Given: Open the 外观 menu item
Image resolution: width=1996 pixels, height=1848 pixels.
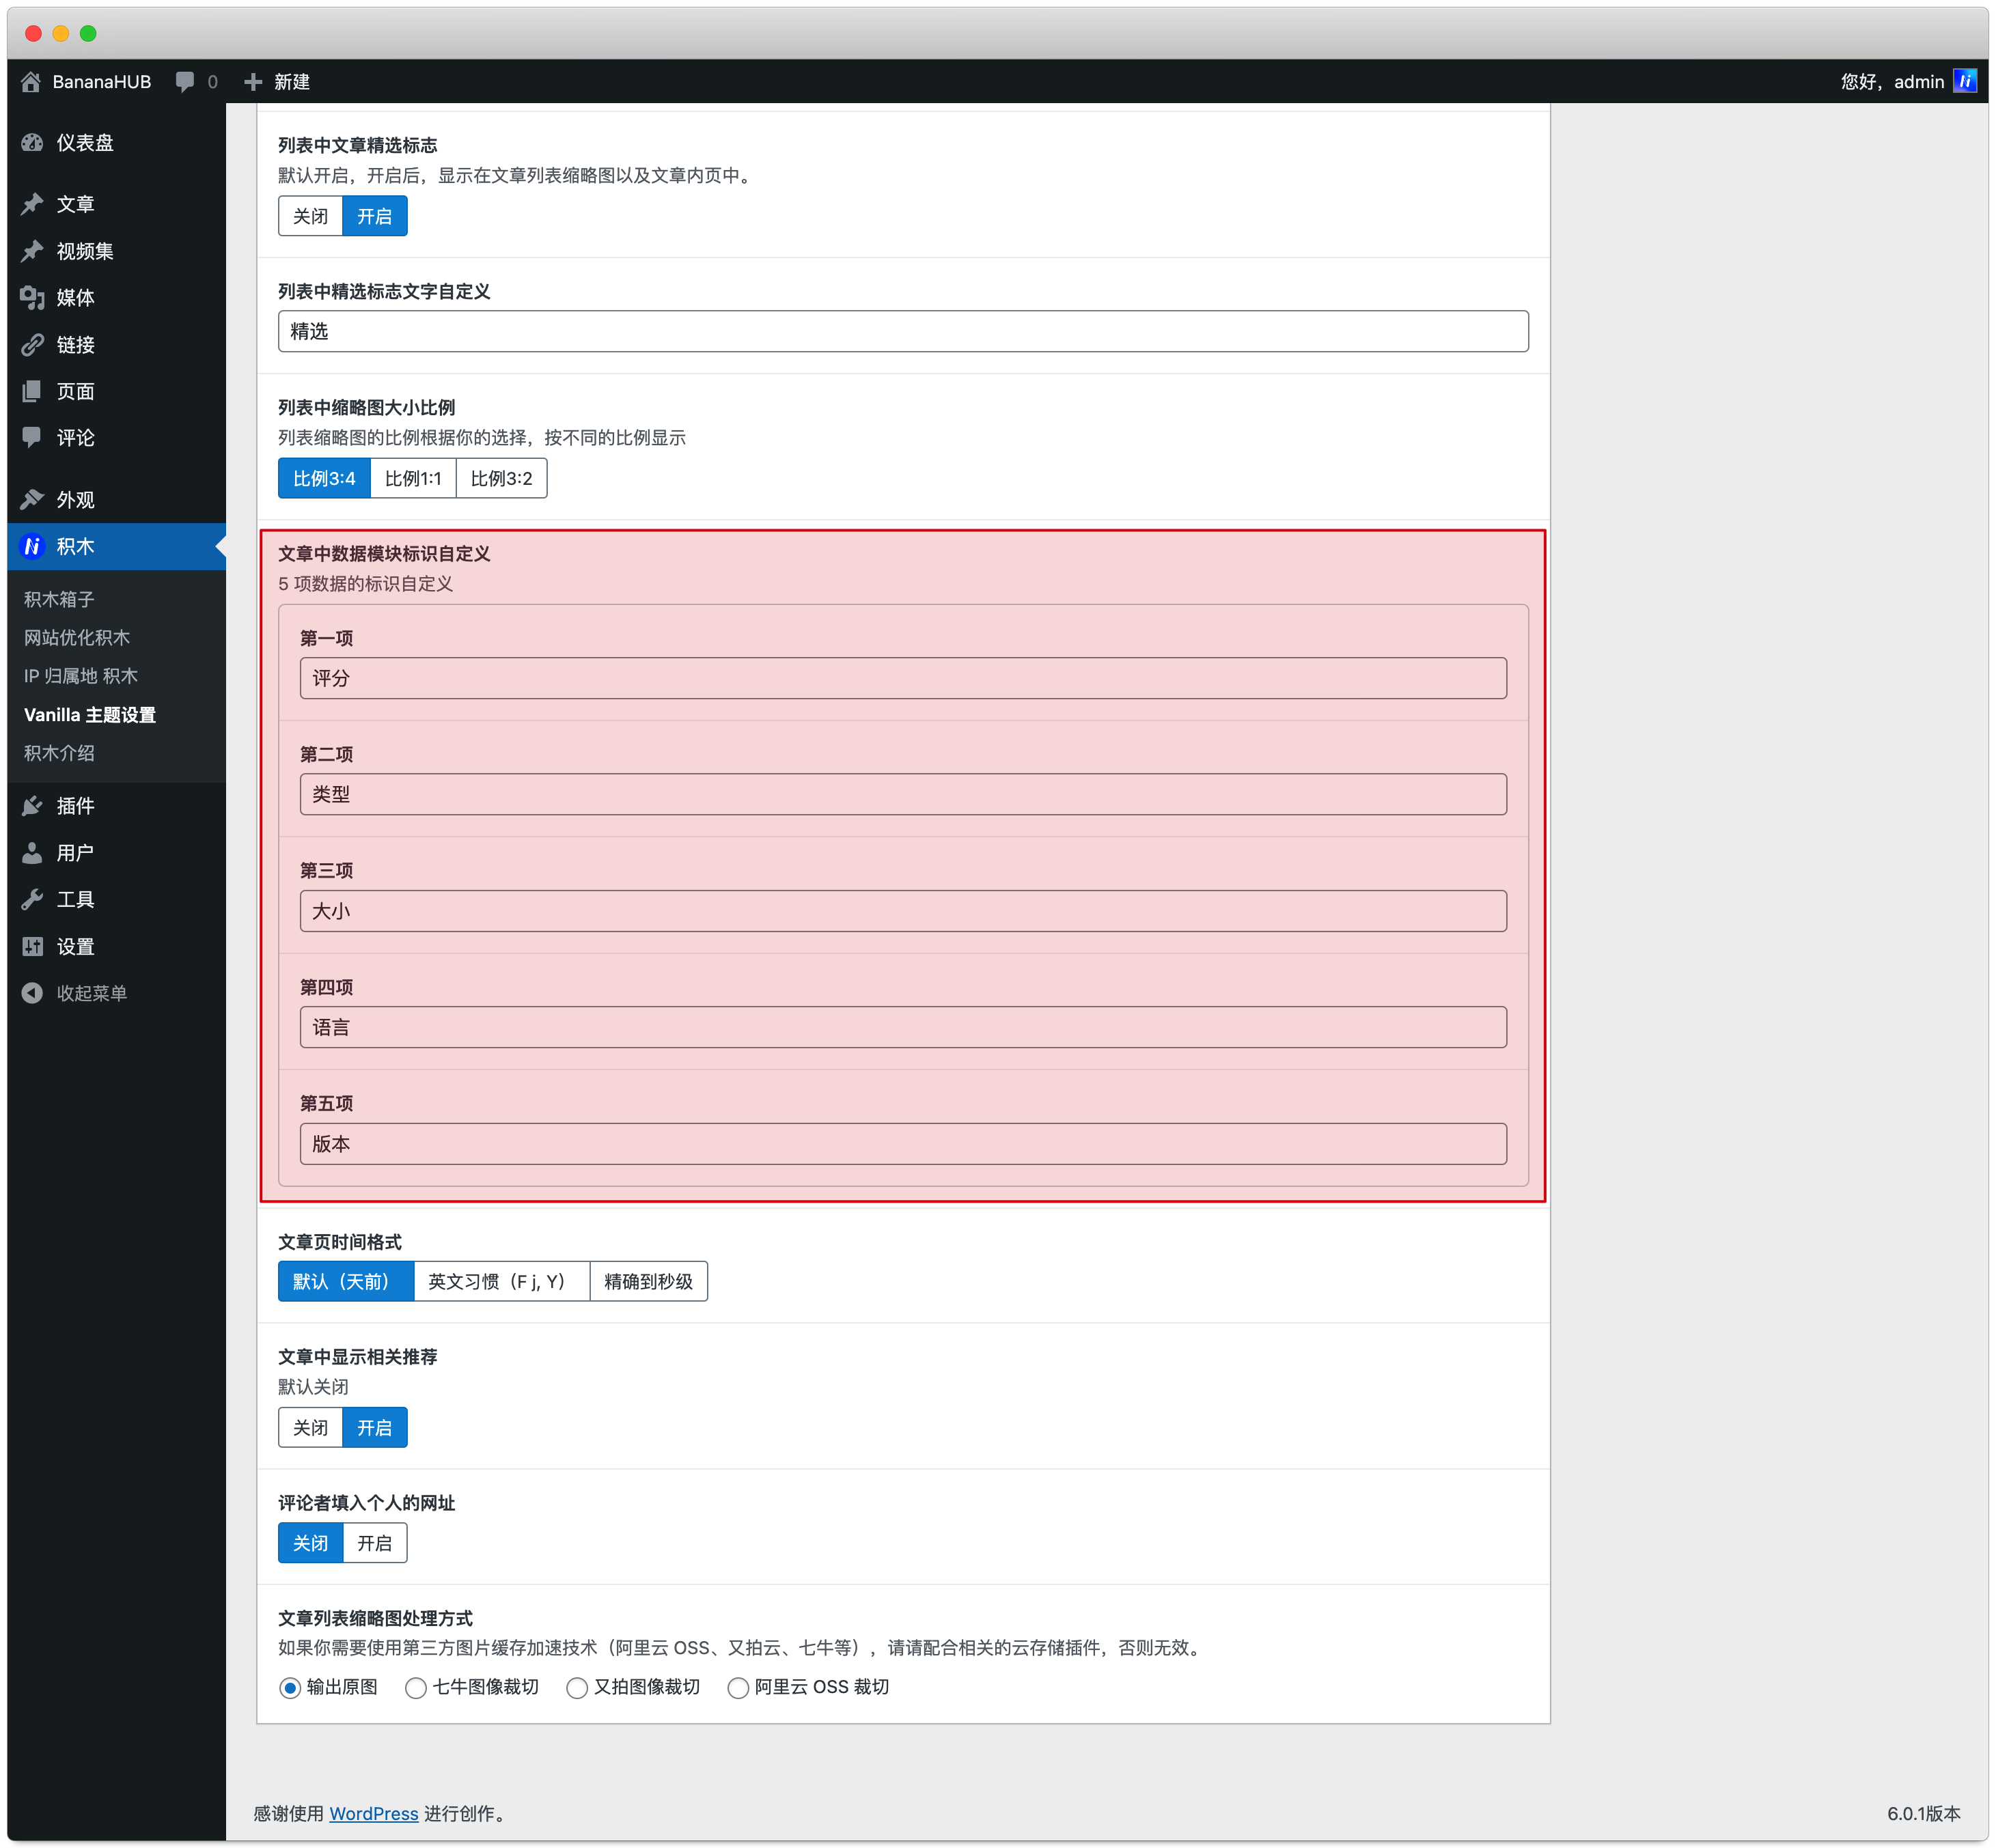Looking at the screenshot, I should coord(116,499).
